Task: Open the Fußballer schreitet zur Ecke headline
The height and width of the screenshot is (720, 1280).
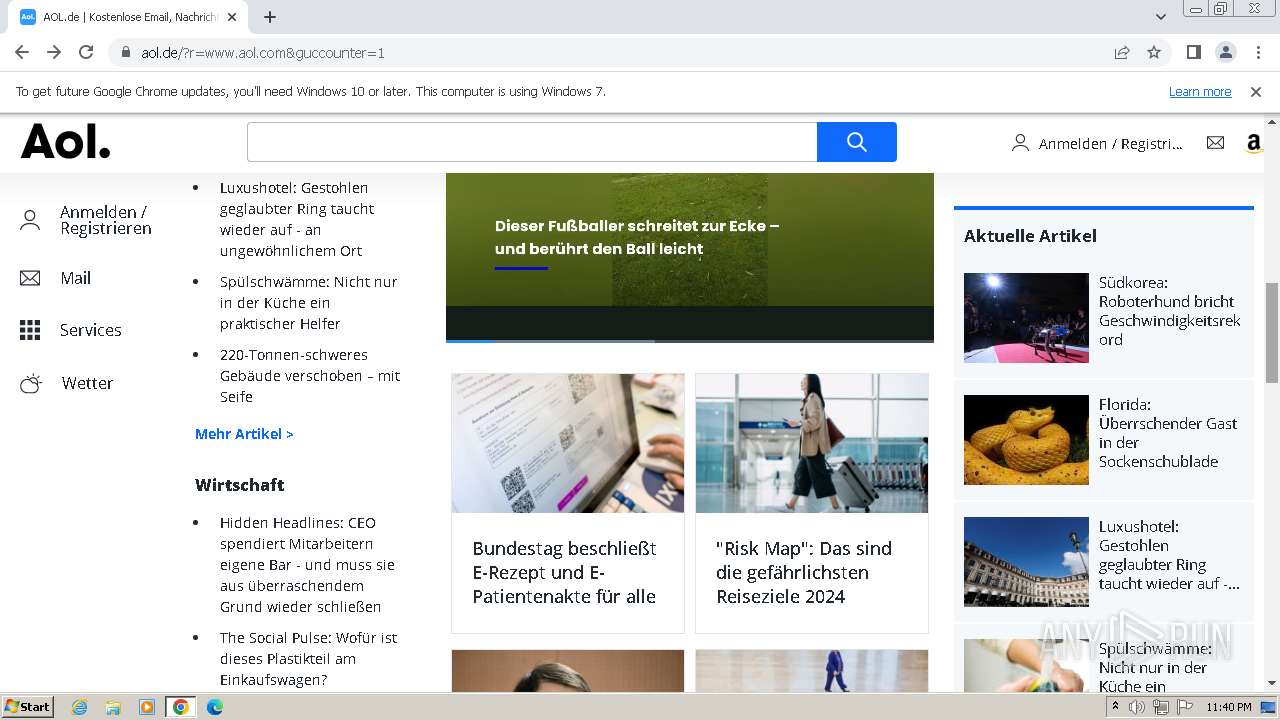Action: coord(637,237)
